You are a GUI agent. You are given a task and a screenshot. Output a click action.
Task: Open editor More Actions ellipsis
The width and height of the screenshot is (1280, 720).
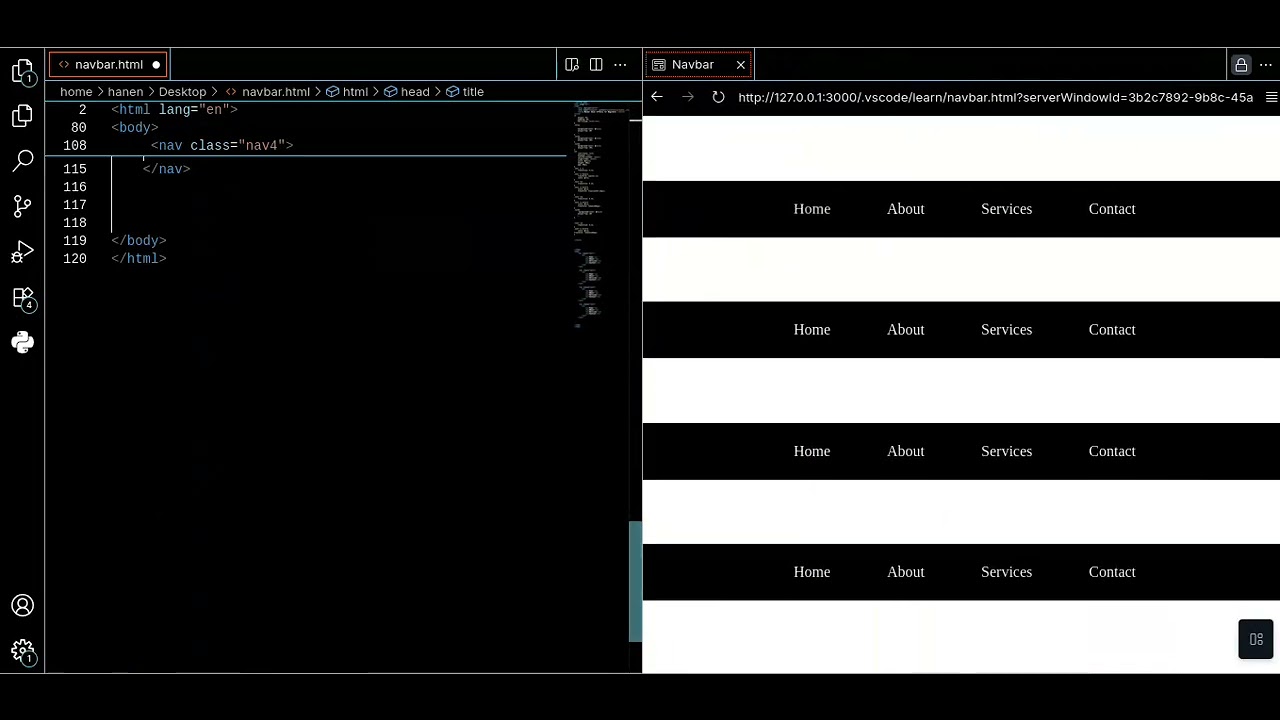coord(620,64)
